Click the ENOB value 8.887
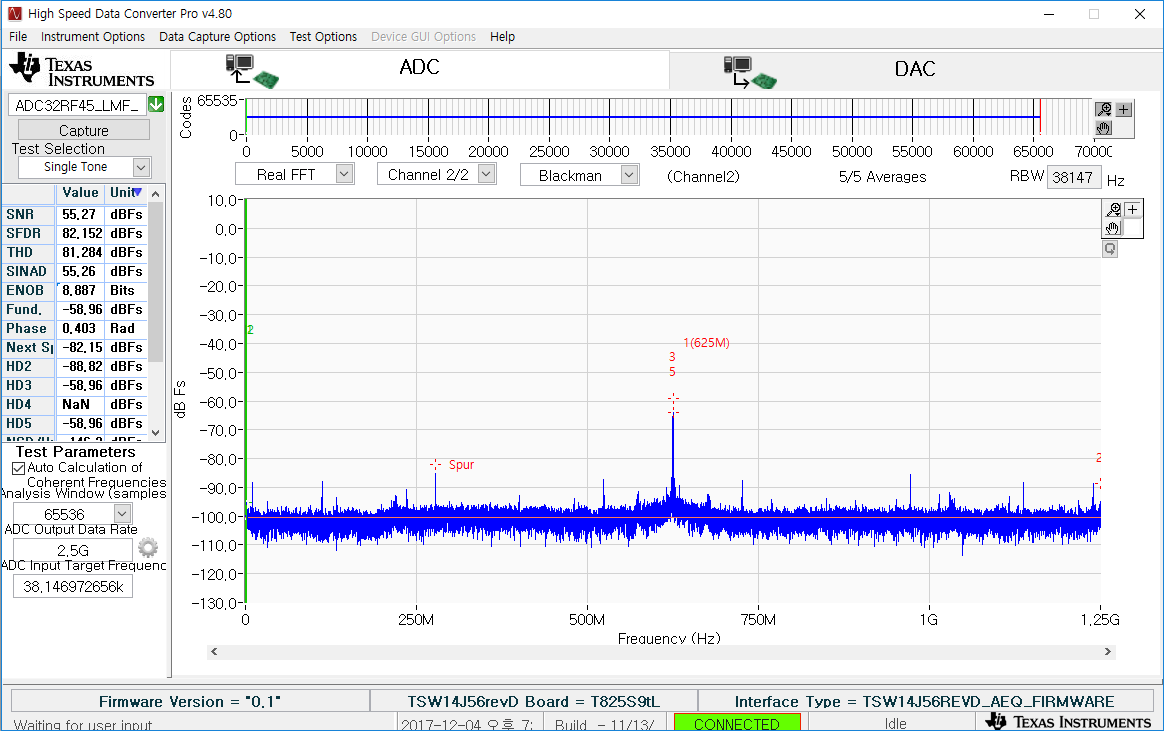 tap(79, 290)
